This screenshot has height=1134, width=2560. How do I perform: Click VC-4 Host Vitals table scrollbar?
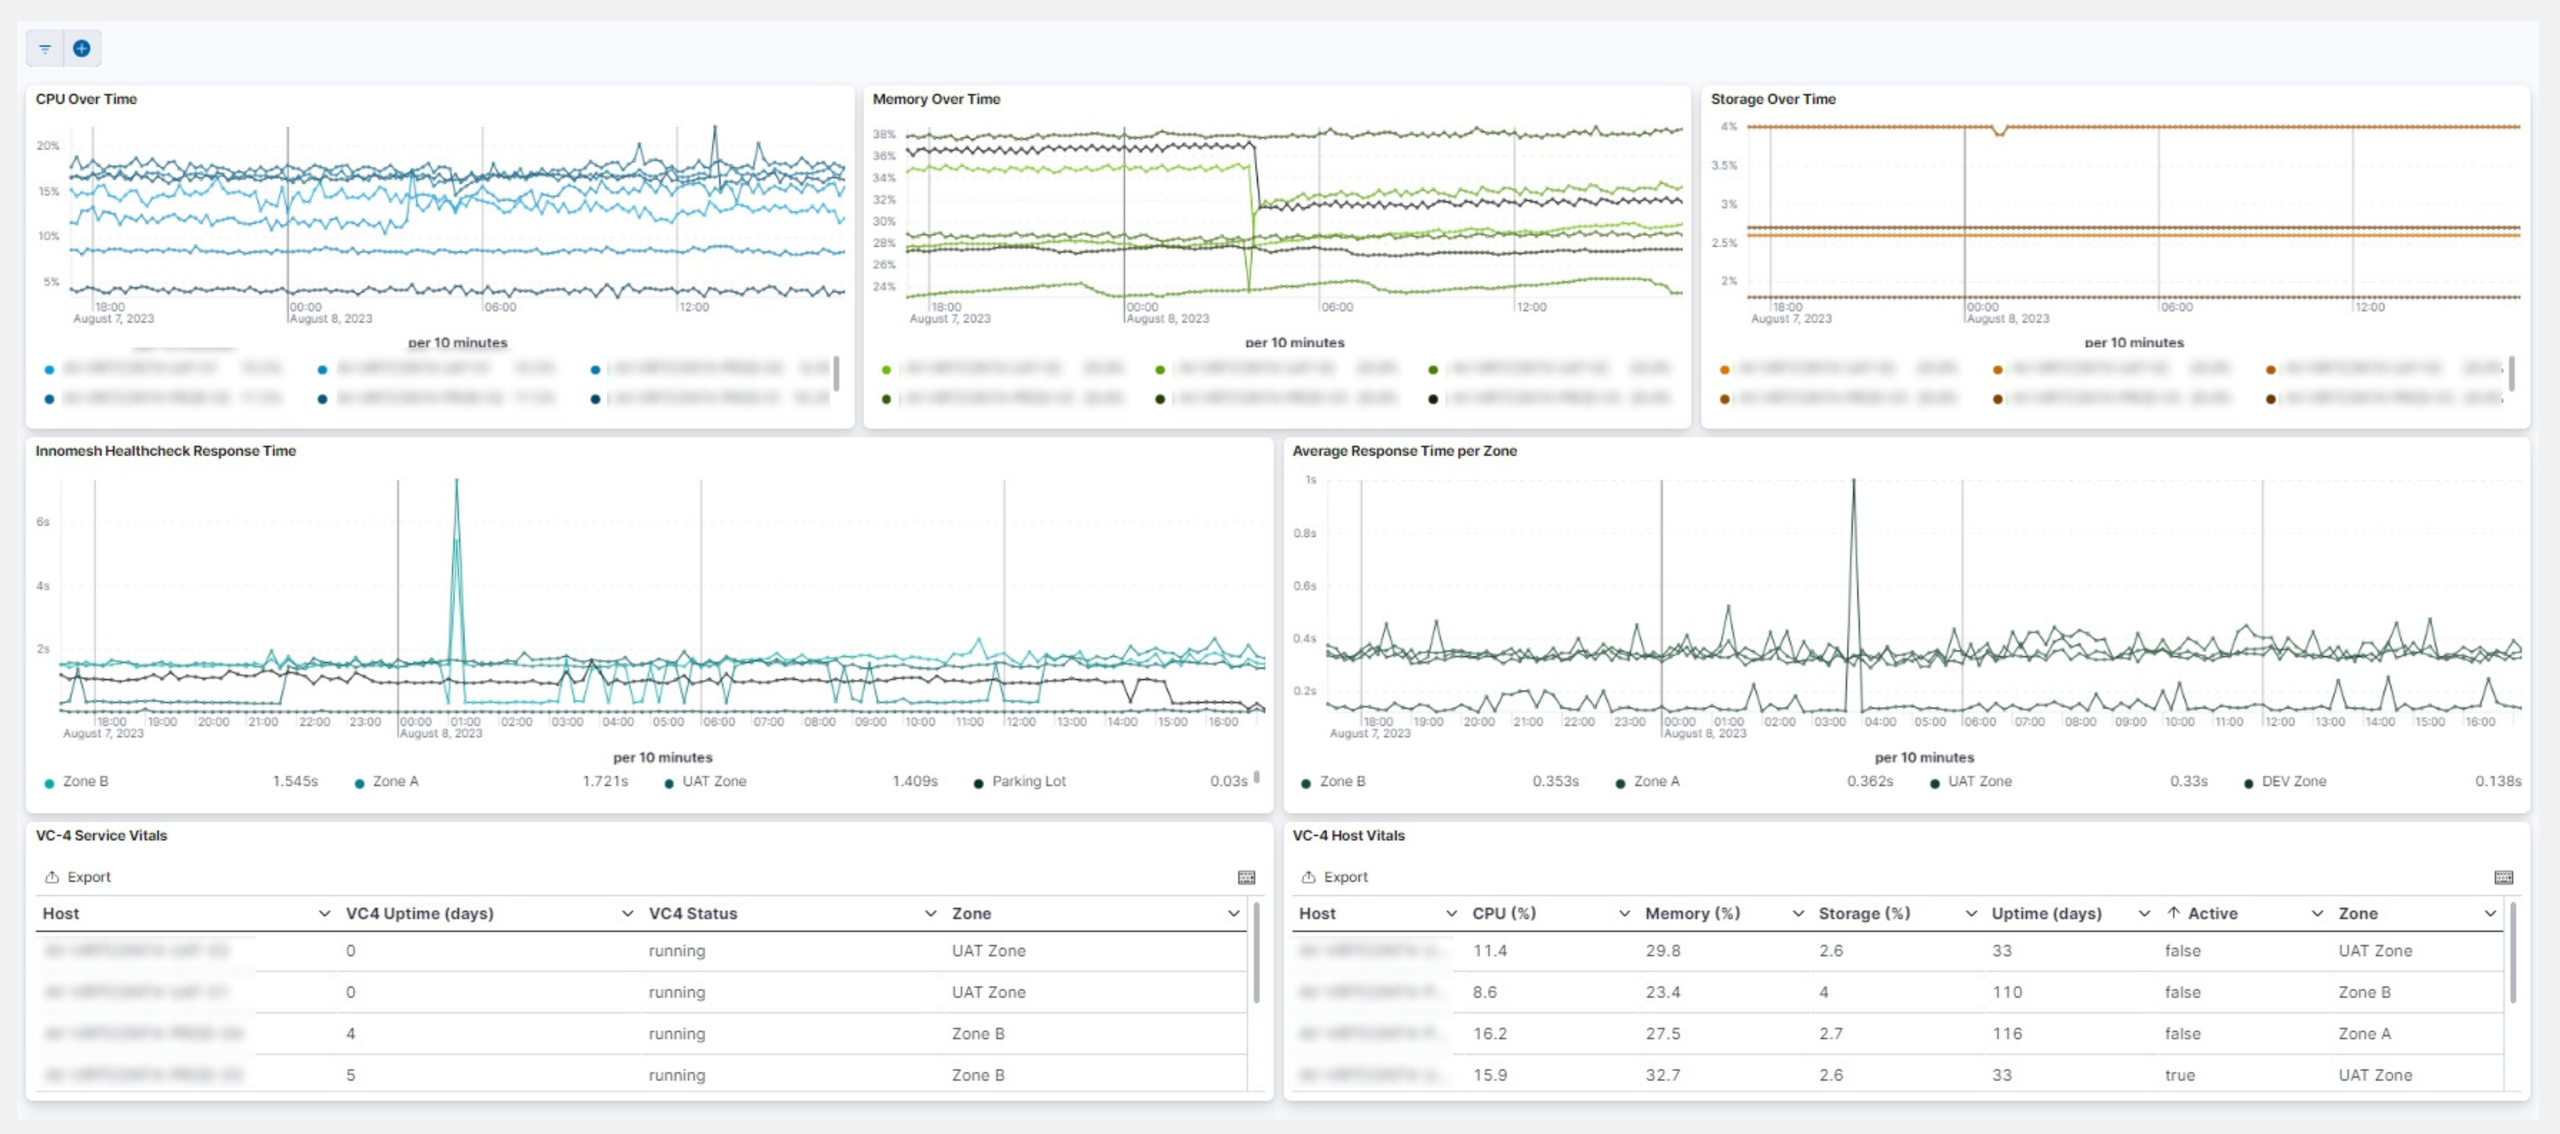2512,953
